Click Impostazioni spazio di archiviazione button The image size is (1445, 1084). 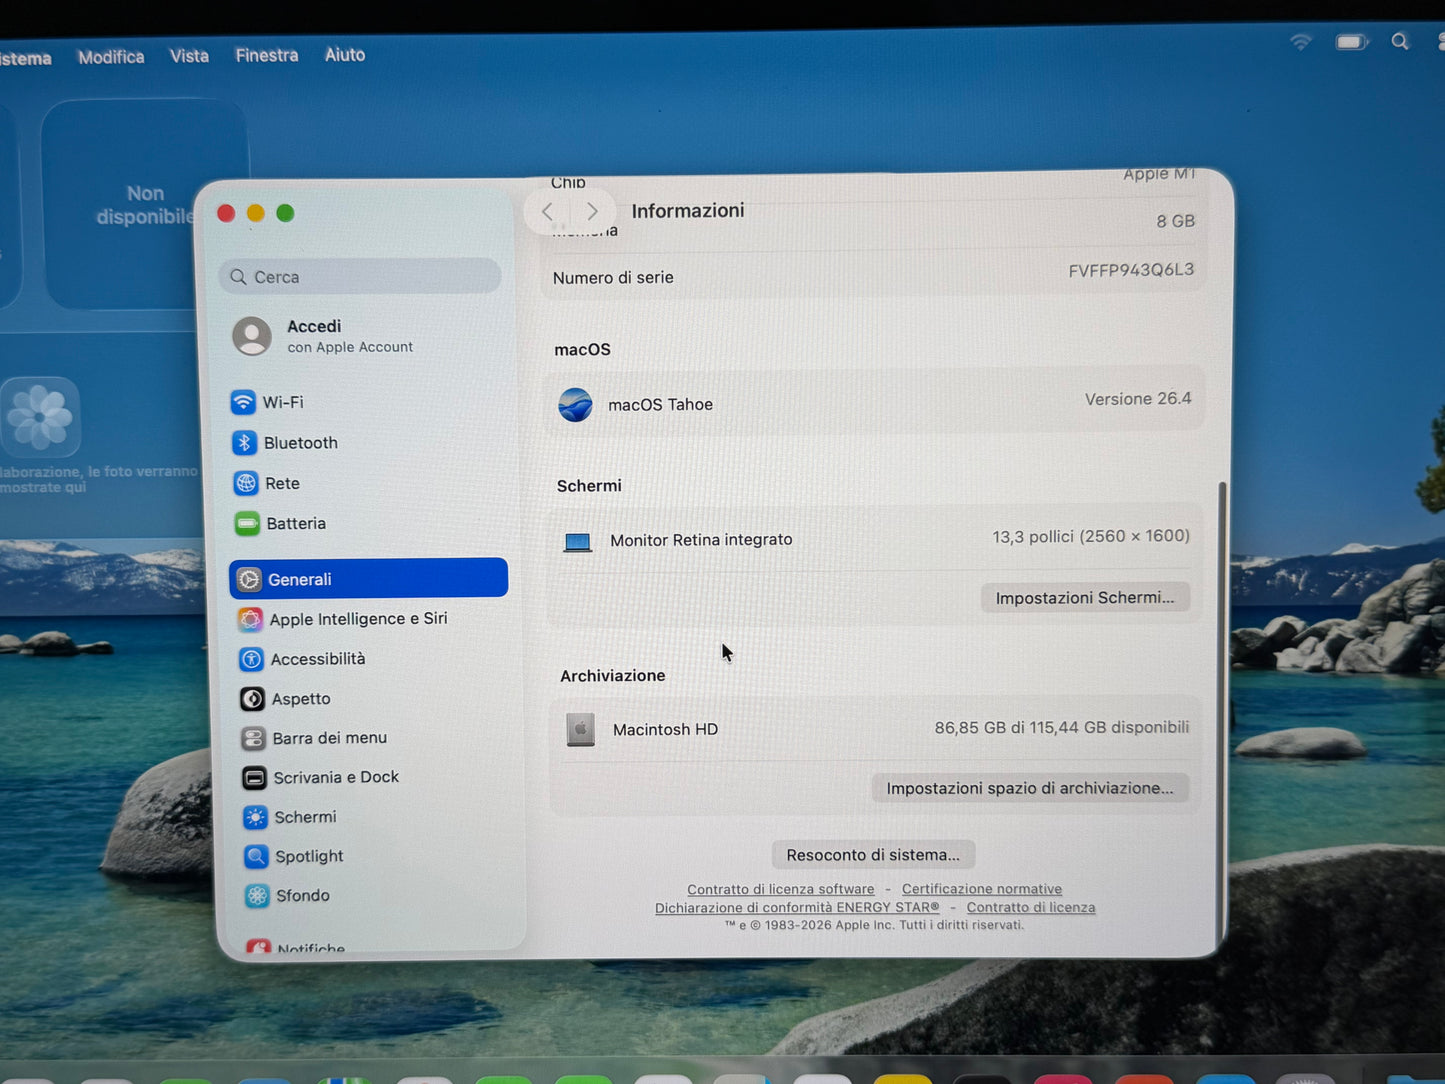click(x=1030, y=788)
